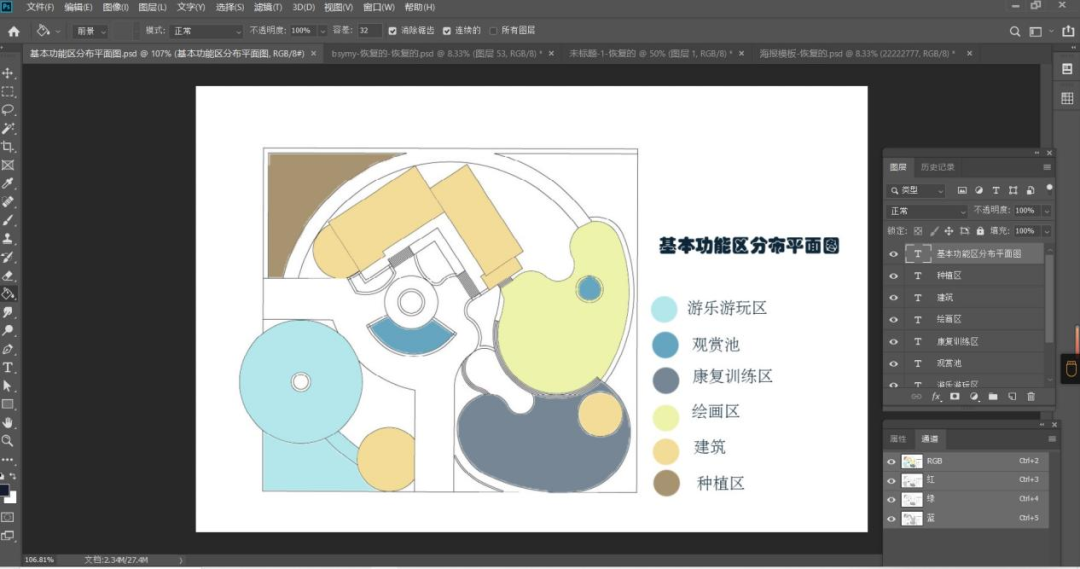Filter layers by type layers (T icon)
Image resolution: width=1080 pixels, height=569 pixels.
point(995,190)
